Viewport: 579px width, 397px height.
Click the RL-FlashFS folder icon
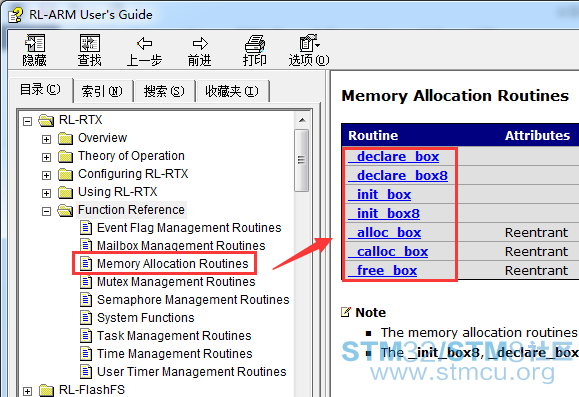click(47, 390)
